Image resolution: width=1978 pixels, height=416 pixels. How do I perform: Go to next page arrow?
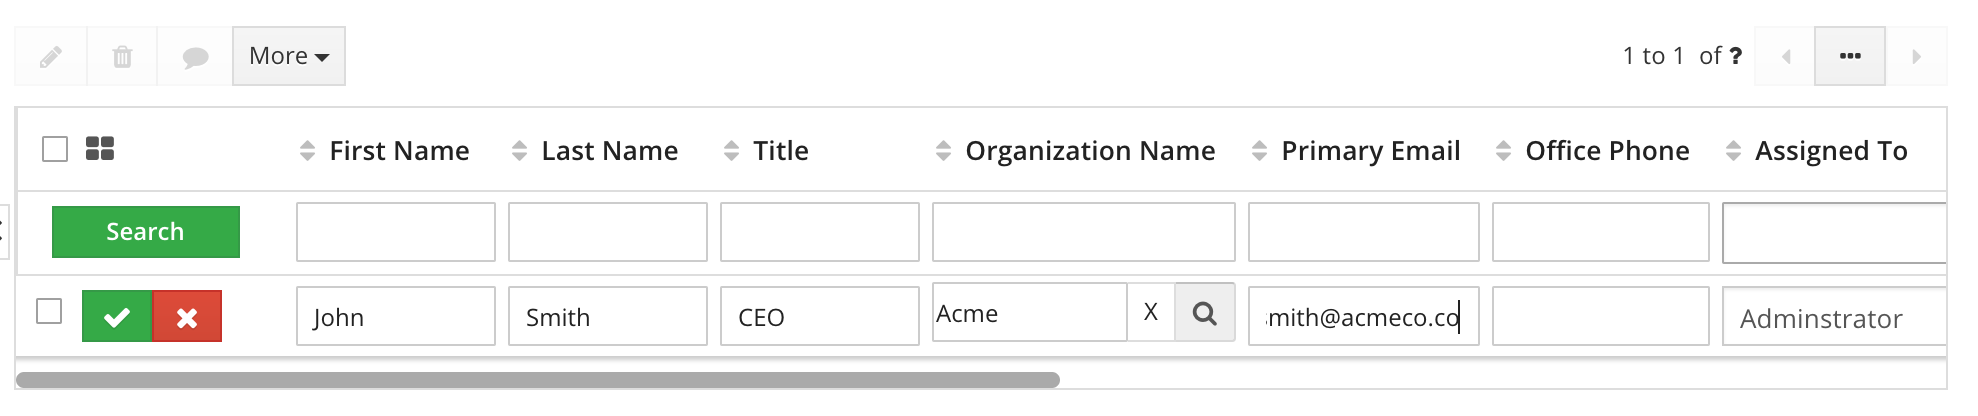click(1916, 57)
